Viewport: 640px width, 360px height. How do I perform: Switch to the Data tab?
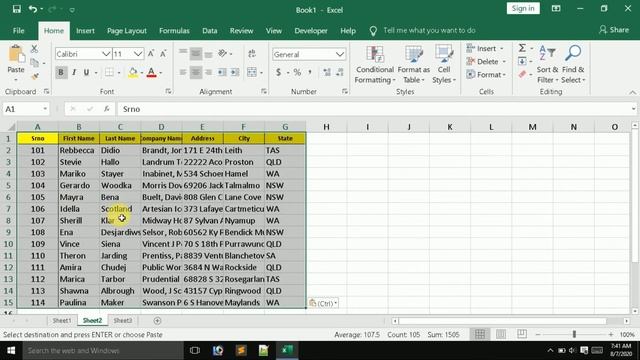pyautogui.click(x=209, y=31)
